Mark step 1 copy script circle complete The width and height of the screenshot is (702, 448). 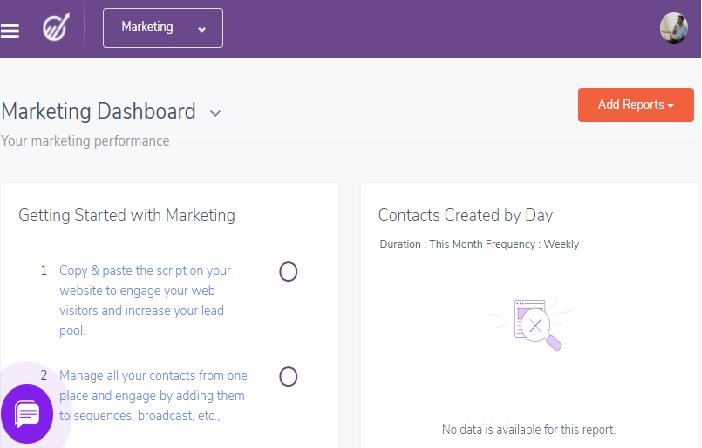click(288, 271)
